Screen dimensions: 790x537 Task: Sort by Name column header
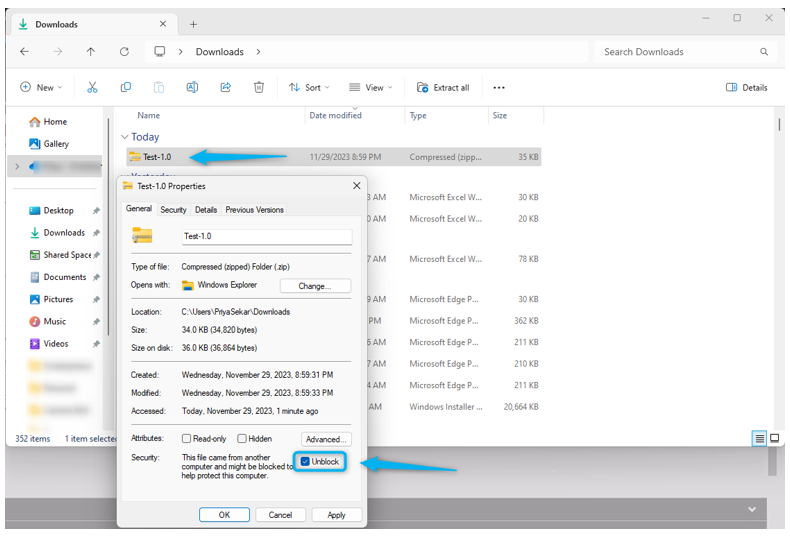pos(149,115)
